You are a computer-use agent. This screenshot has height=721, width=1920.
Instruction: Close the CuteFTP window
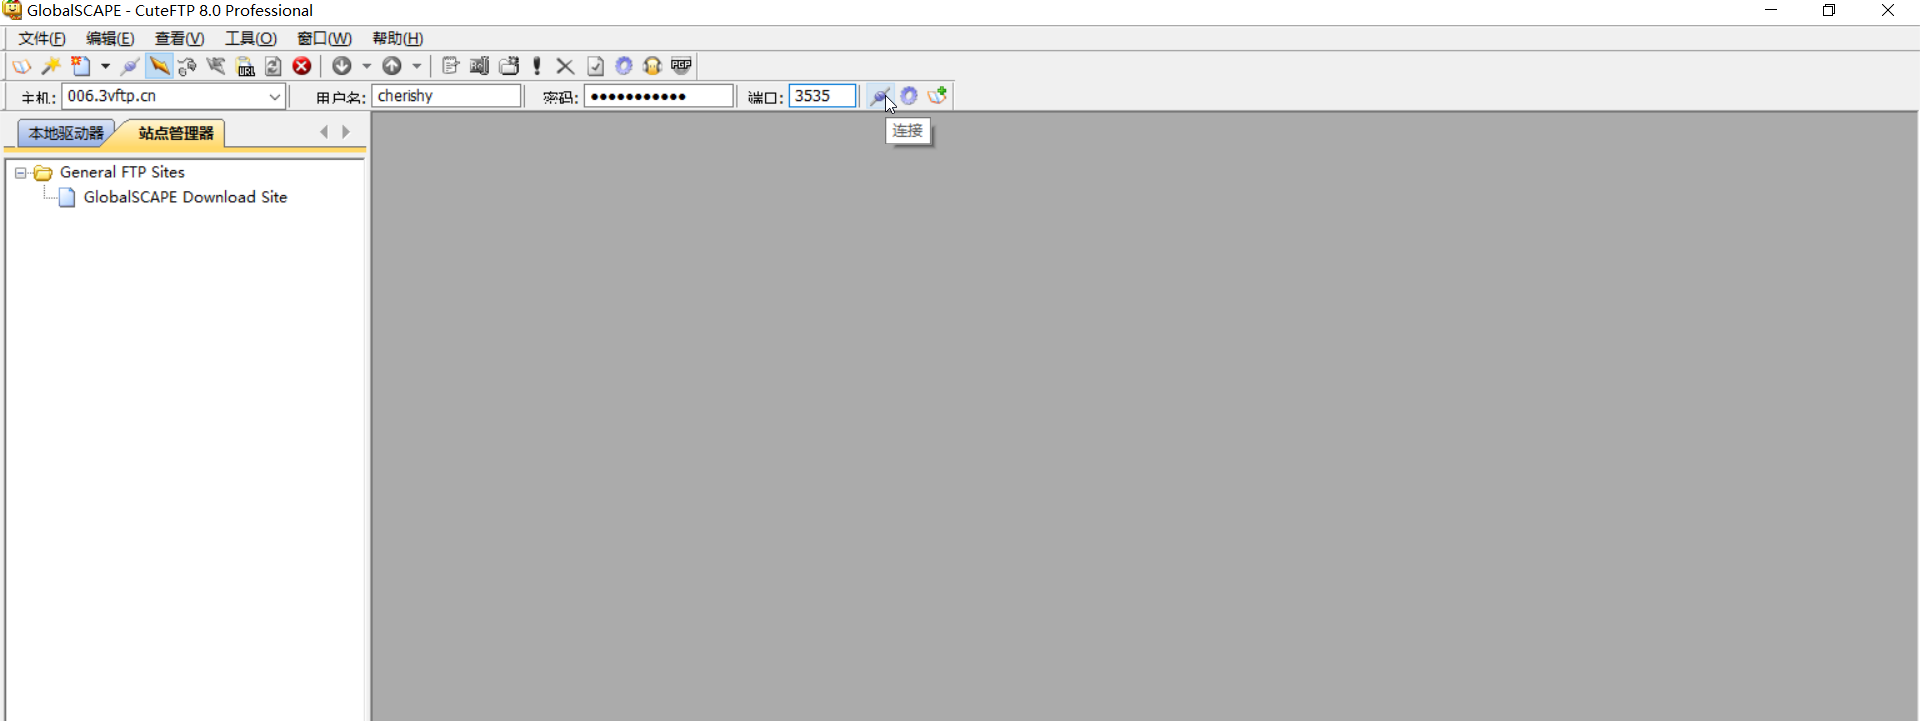1888,10
